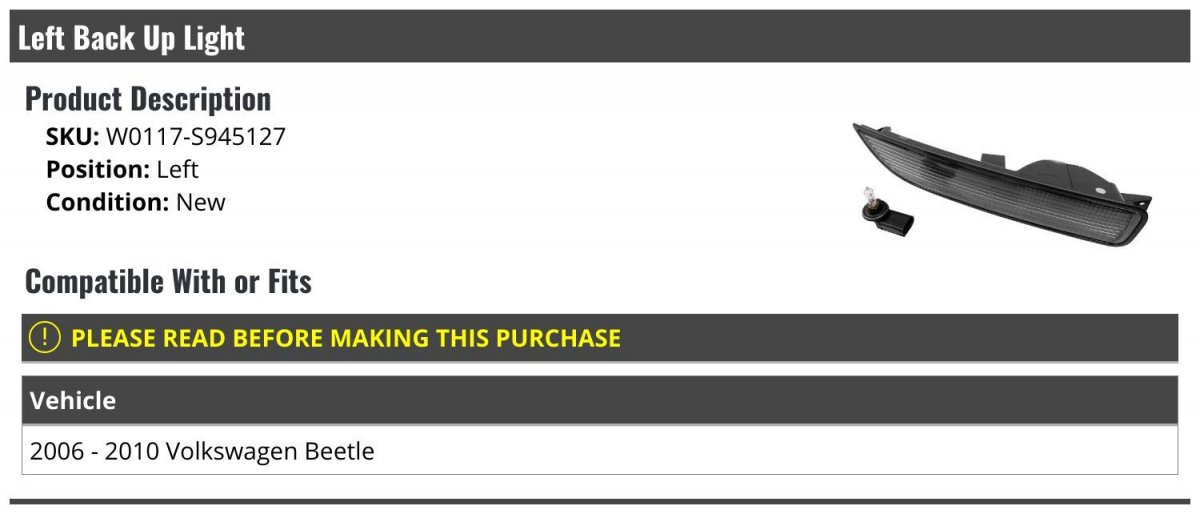Click the 'Condition:' label

pyautogui.click(x=107, y=202)
